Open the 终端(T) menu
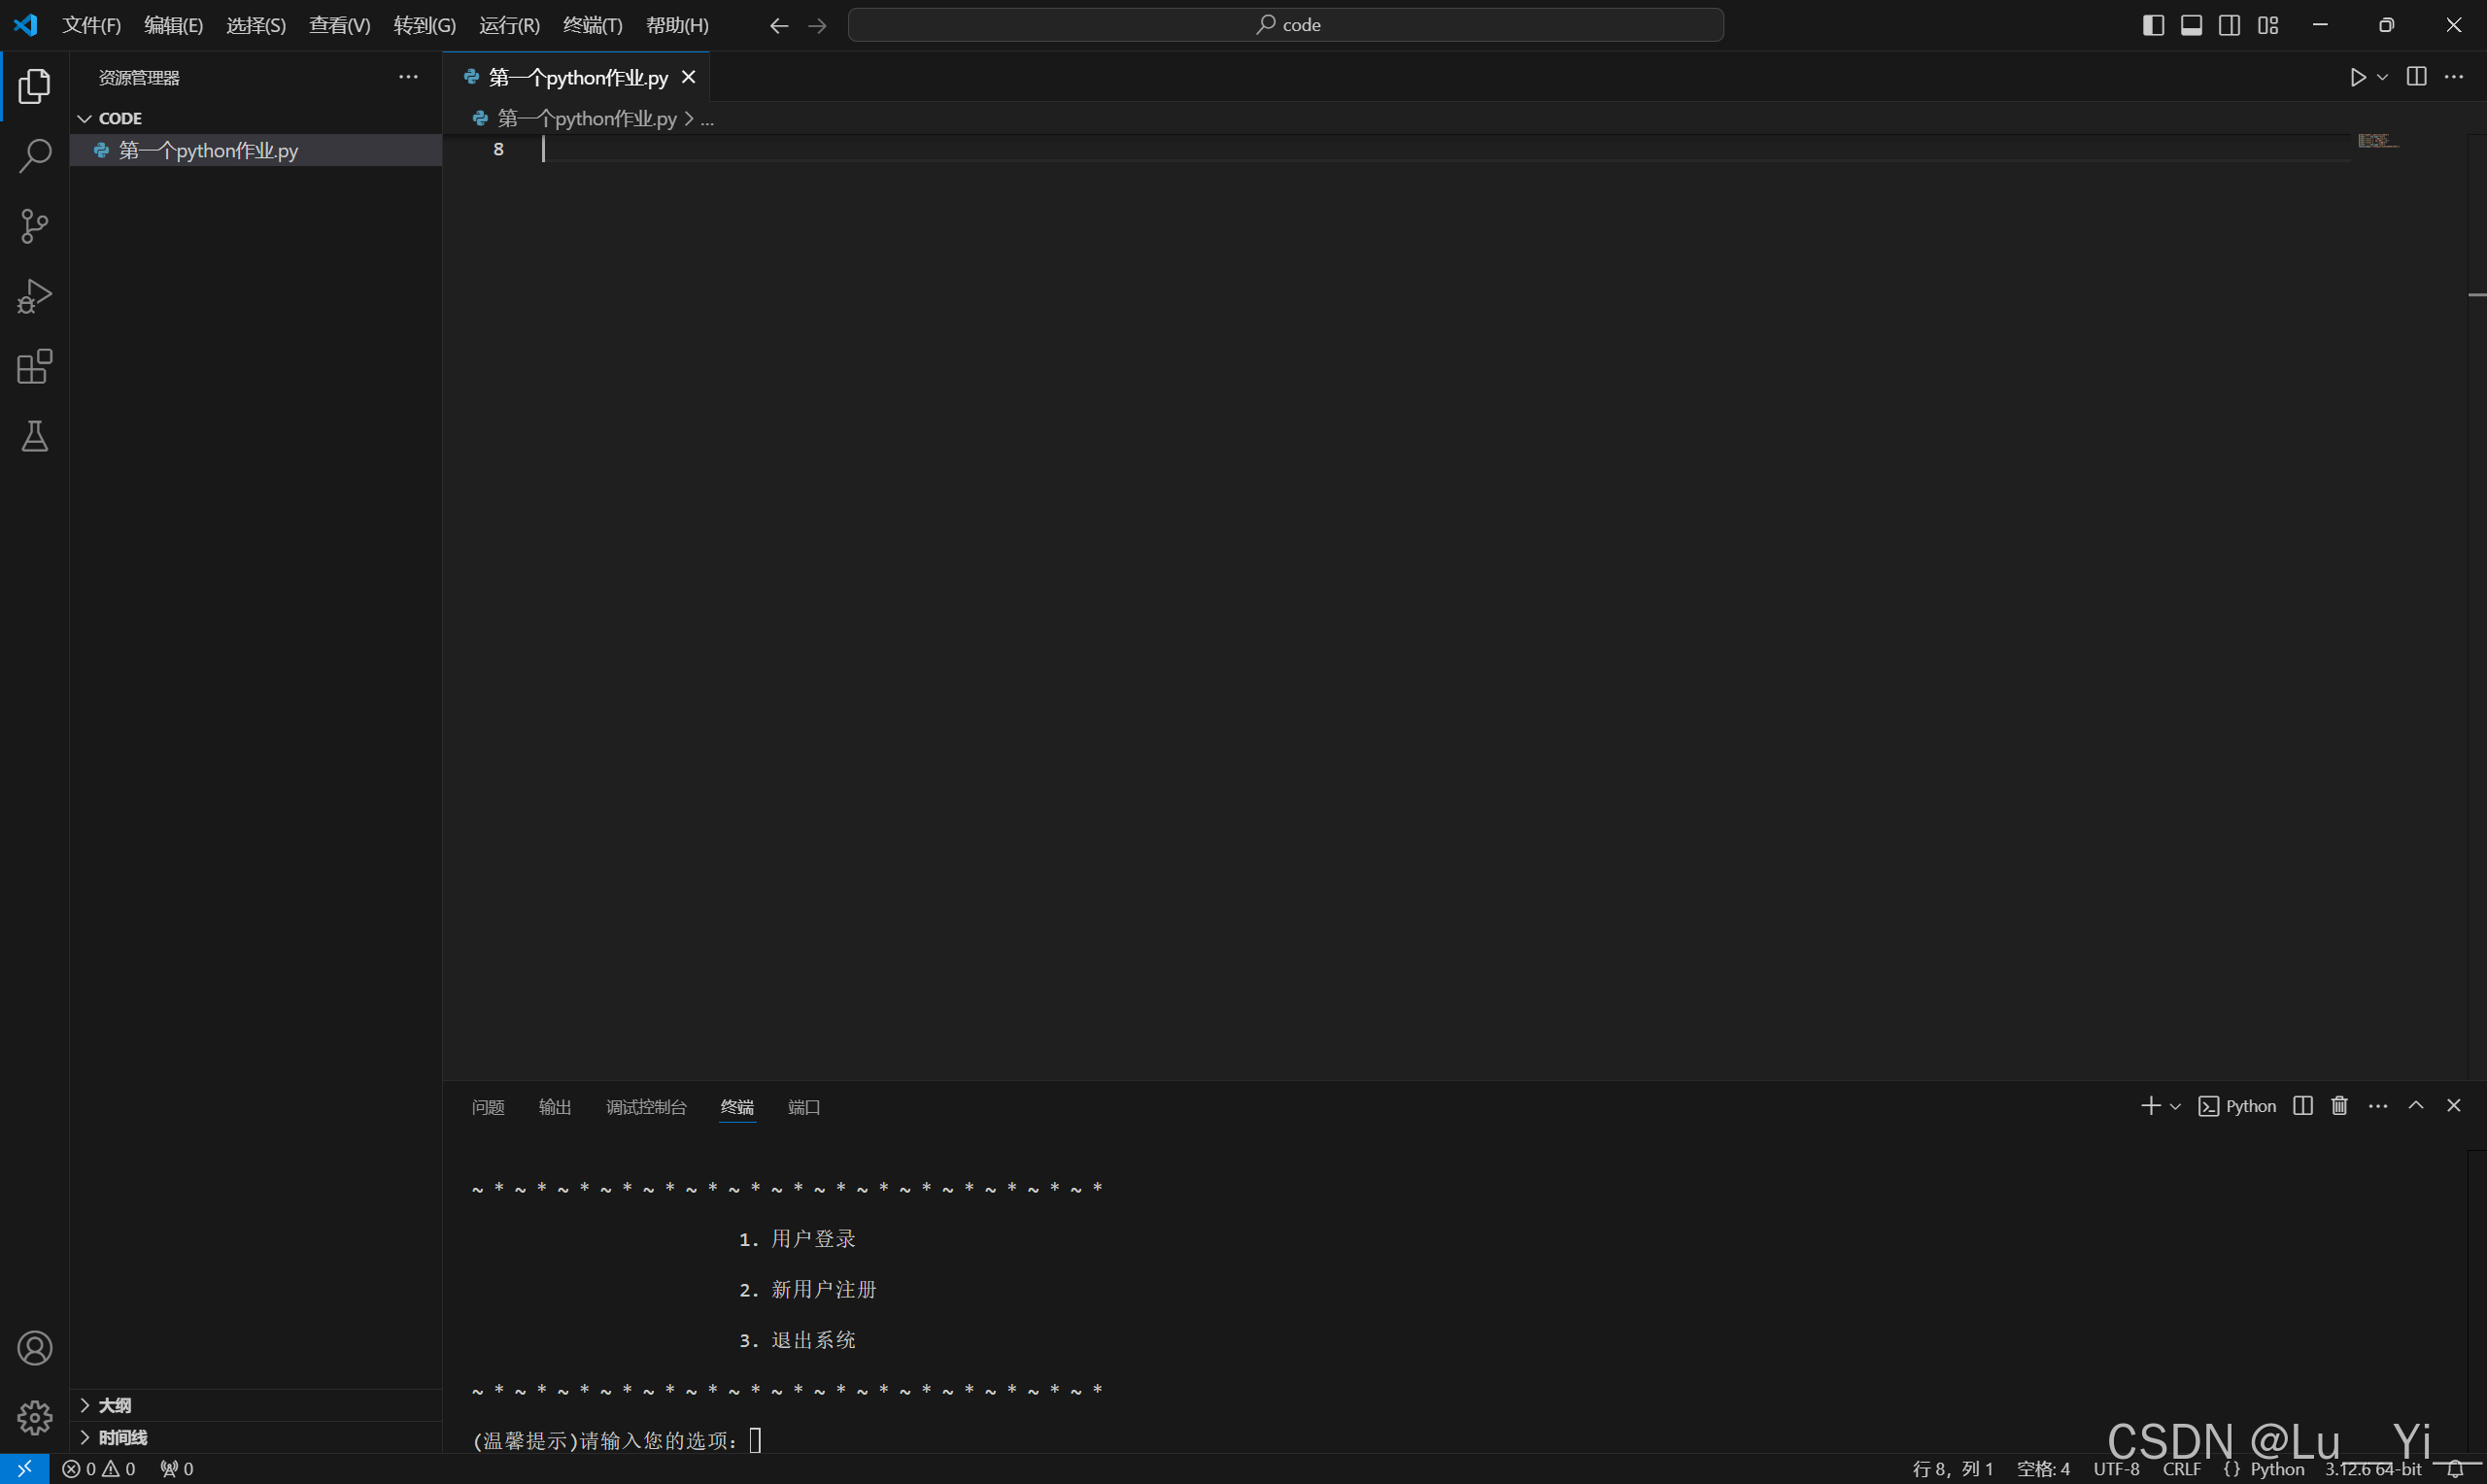 coord(592,25)
